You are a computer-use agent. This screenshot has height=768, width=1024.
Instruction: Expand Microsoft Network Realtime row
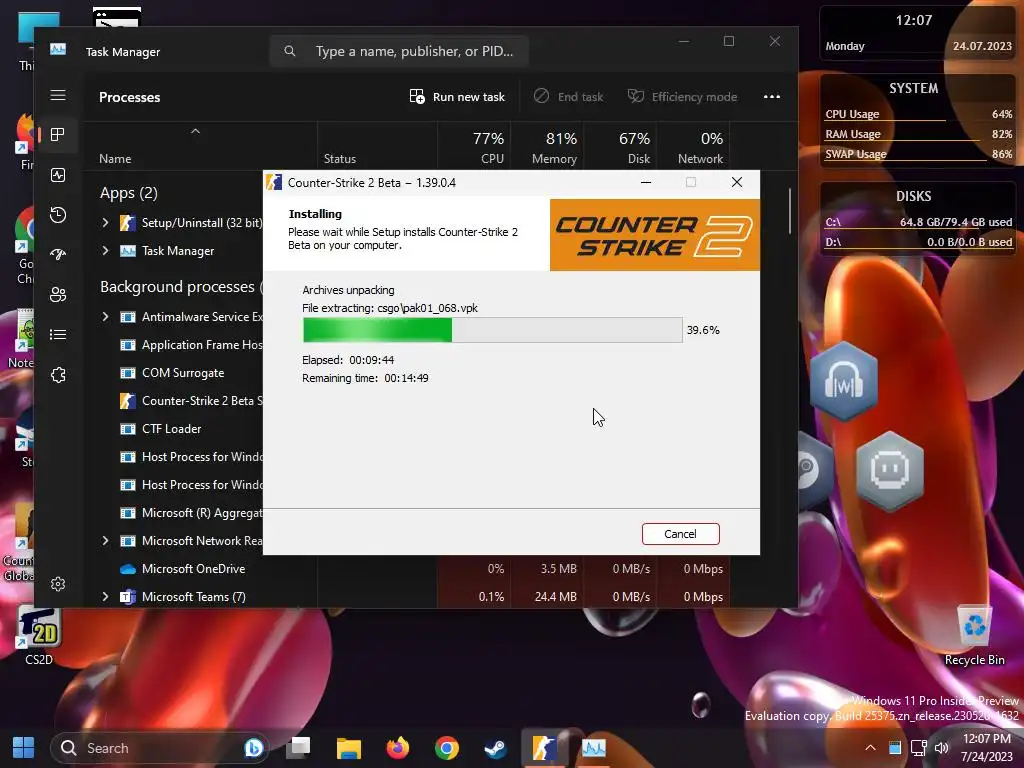pyautogui.click(x=105, y=541)
